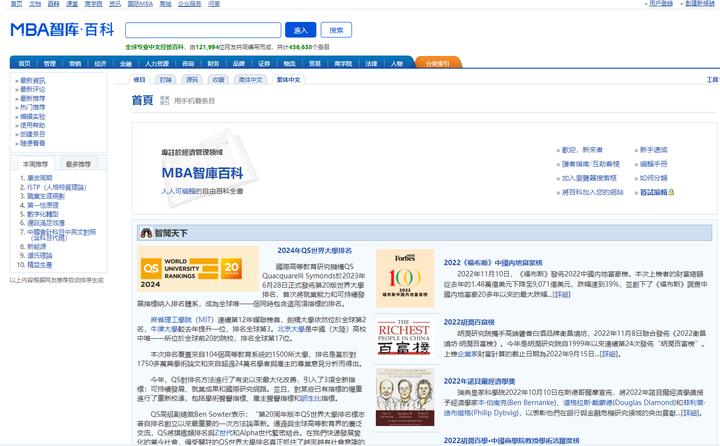
Task: Go to 经济 category in navigation bar
Action: [x=100, y=63]
